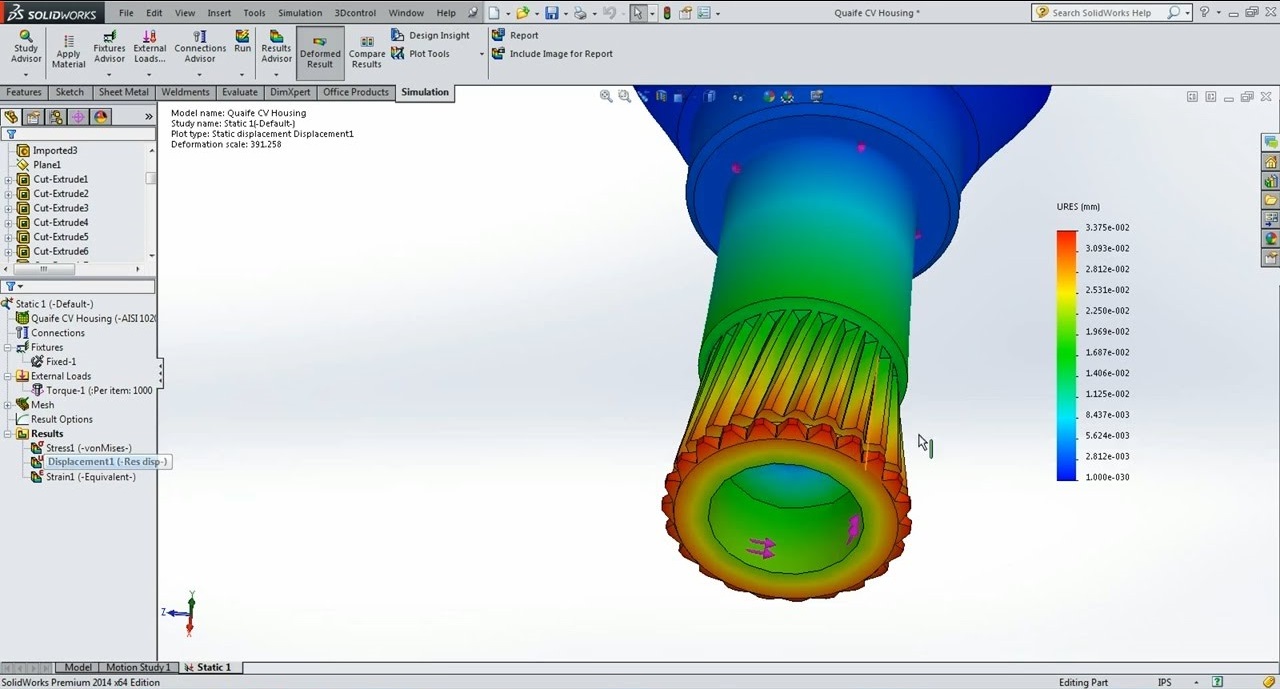
Task: Open the Fixtures Advisor
Action: click(109, 46)
